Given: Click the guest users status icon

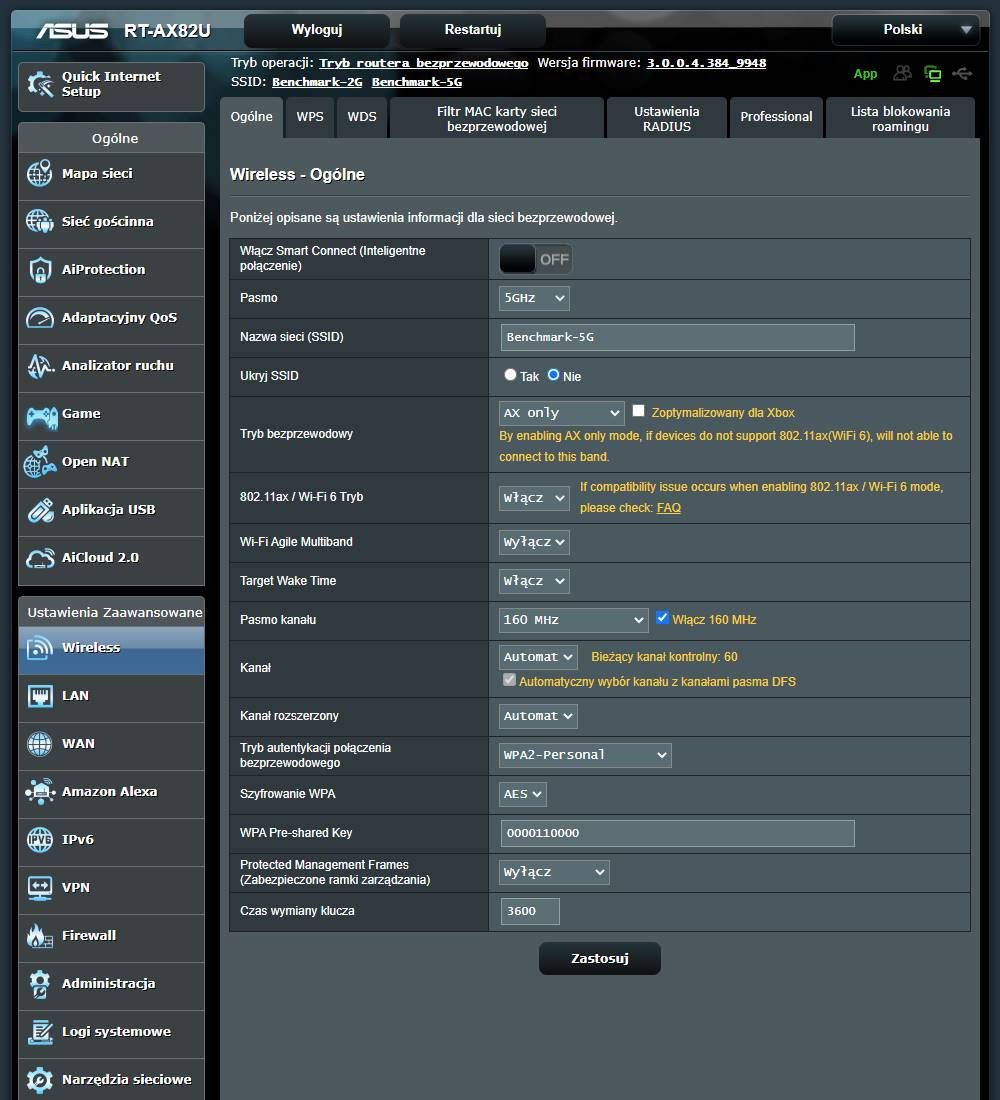Looking at the screenshot, I should 902,73.
